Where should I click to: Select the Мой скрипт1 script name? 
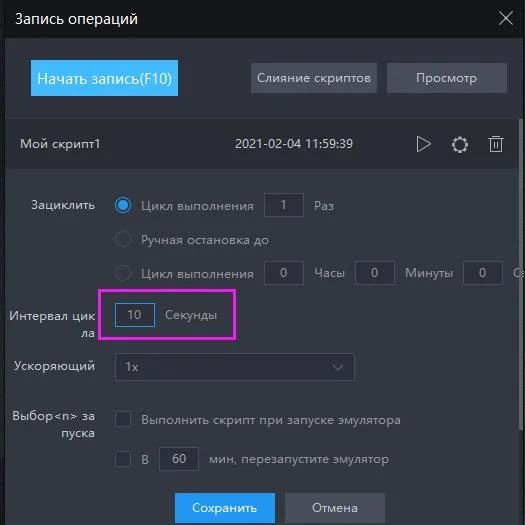click(x=60, y=144)
